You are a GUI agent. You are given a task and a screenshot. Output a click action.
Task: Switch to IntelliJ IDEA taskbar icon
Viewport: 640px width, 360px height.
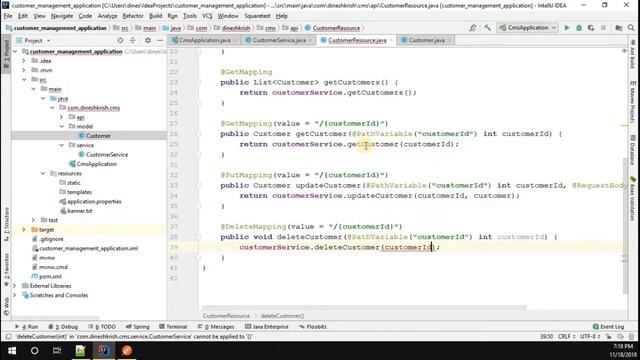[x=103, y=351]
